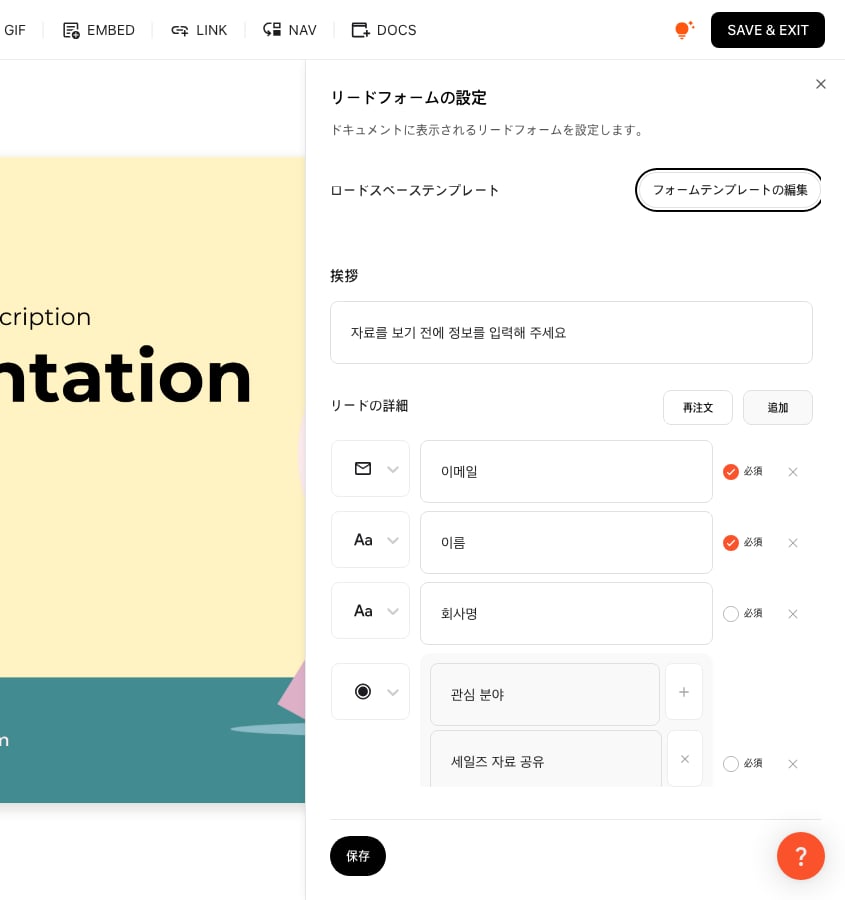Click the 이메일 label input field
The width and height of the screenshot is (845, 900).
tap(566, 471)
